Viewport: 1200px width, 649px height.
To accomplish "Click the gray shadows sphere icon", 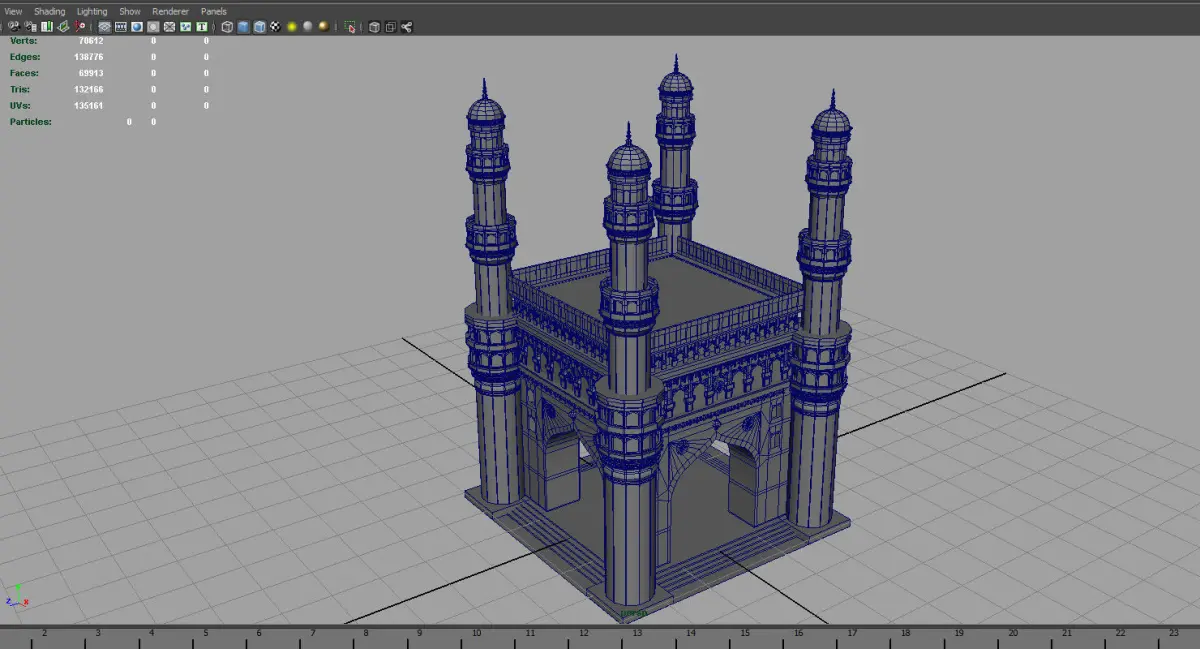I will point(307,27).
